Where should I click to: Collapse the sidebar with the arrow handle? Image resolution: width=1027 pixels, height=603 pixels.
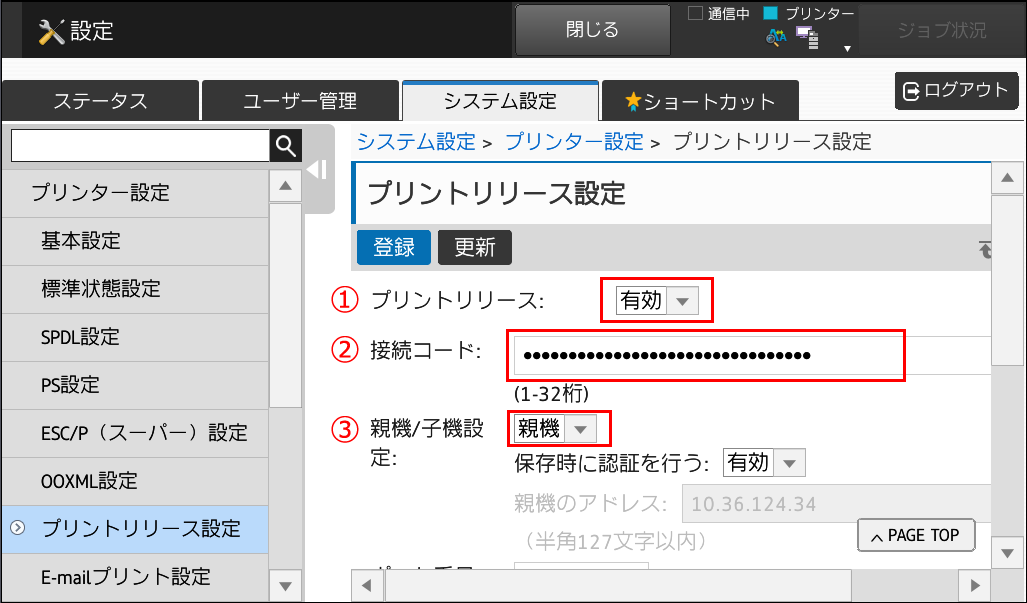(x=317, y=170)
